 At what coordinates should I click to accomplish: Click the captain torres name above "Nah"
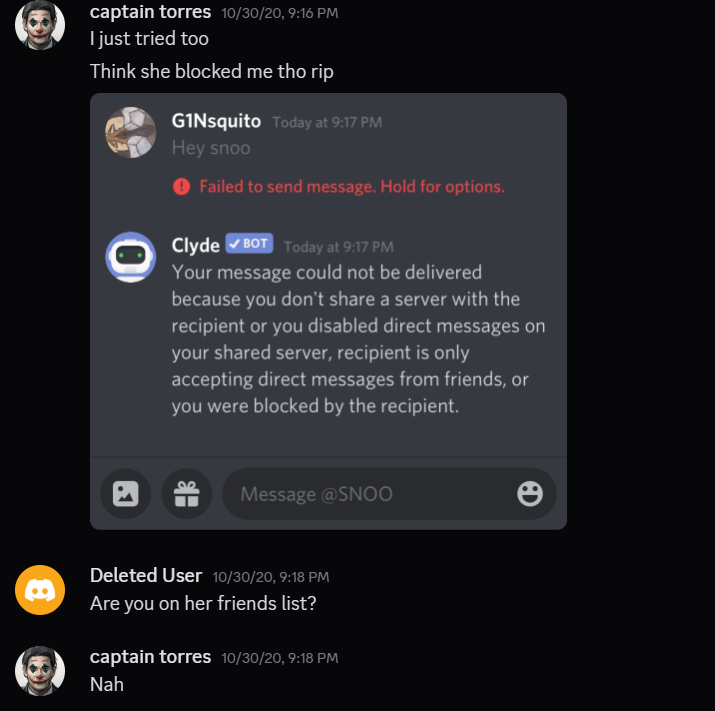[x=150, y=656]
